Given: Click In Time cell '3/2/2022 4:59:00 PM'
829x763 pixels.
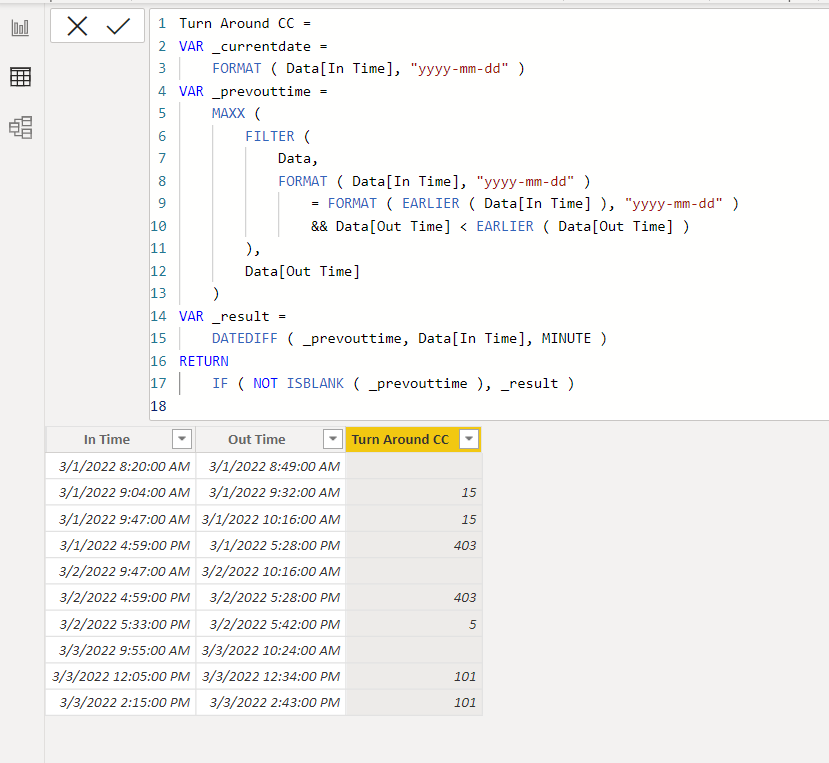Looking at the screenshot, I should (x=121, y=597).
